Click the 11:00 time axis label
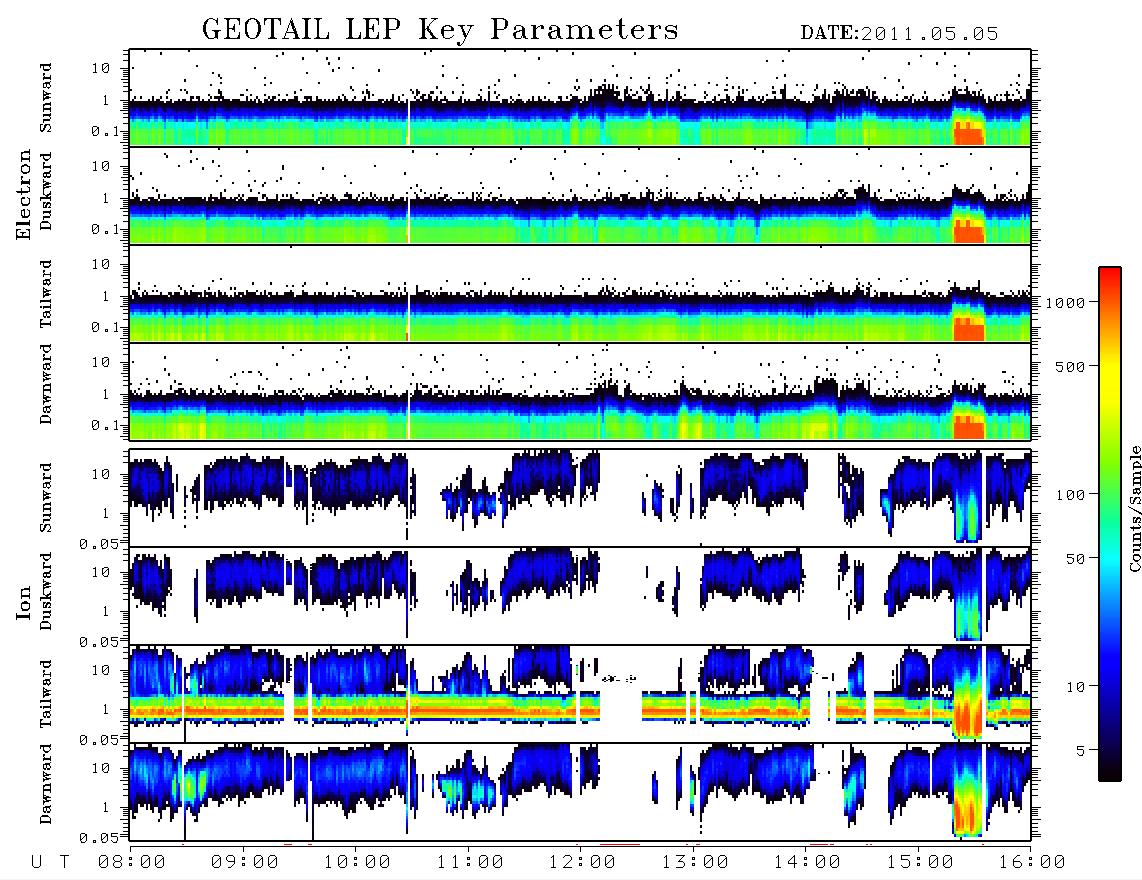Screen dimensions: 1142x880 469,862
